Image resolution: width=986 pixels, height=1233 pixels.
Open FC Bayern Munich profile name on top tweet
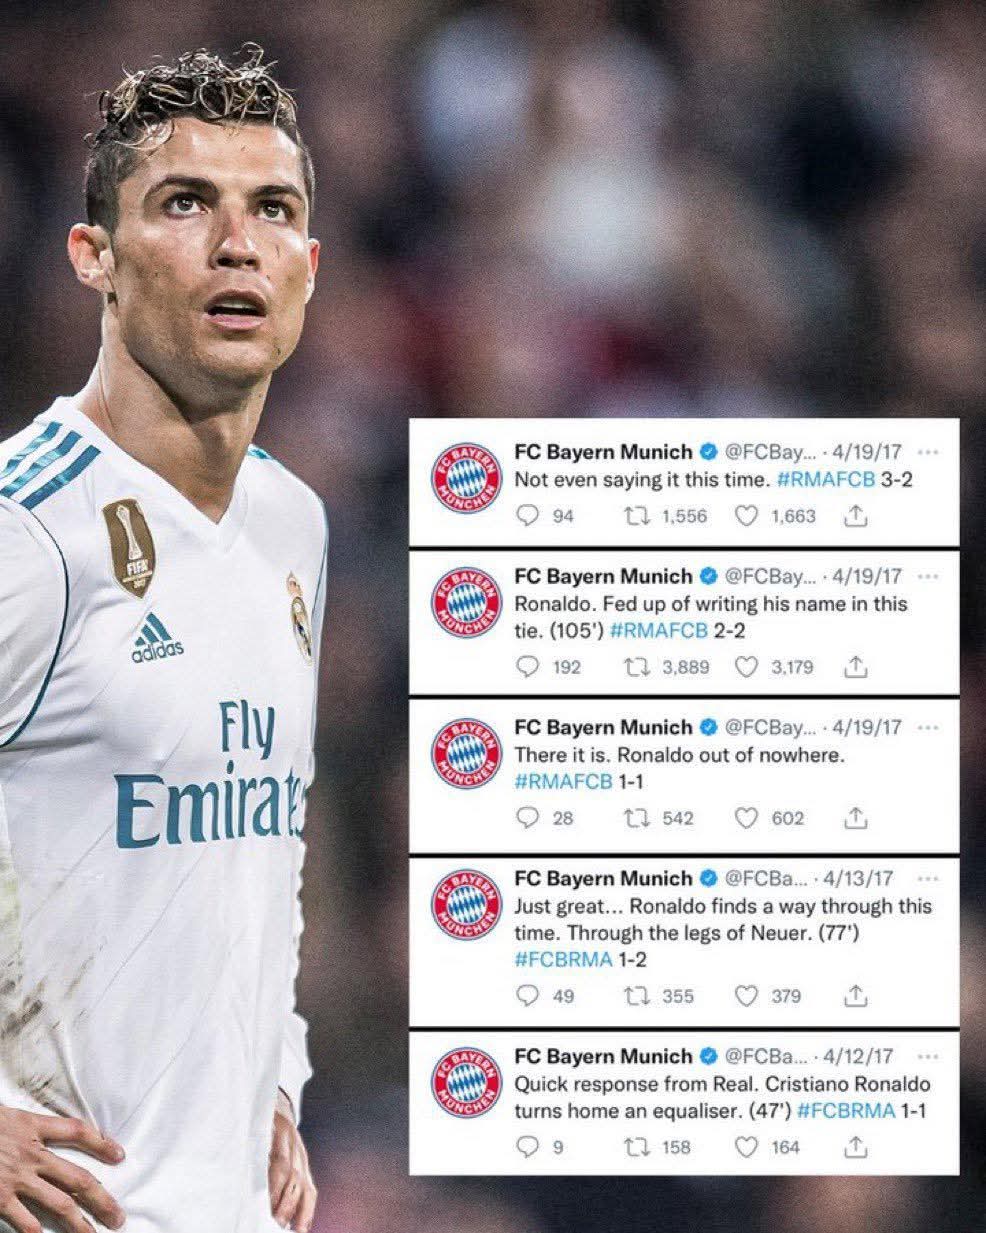coord(603,451)
